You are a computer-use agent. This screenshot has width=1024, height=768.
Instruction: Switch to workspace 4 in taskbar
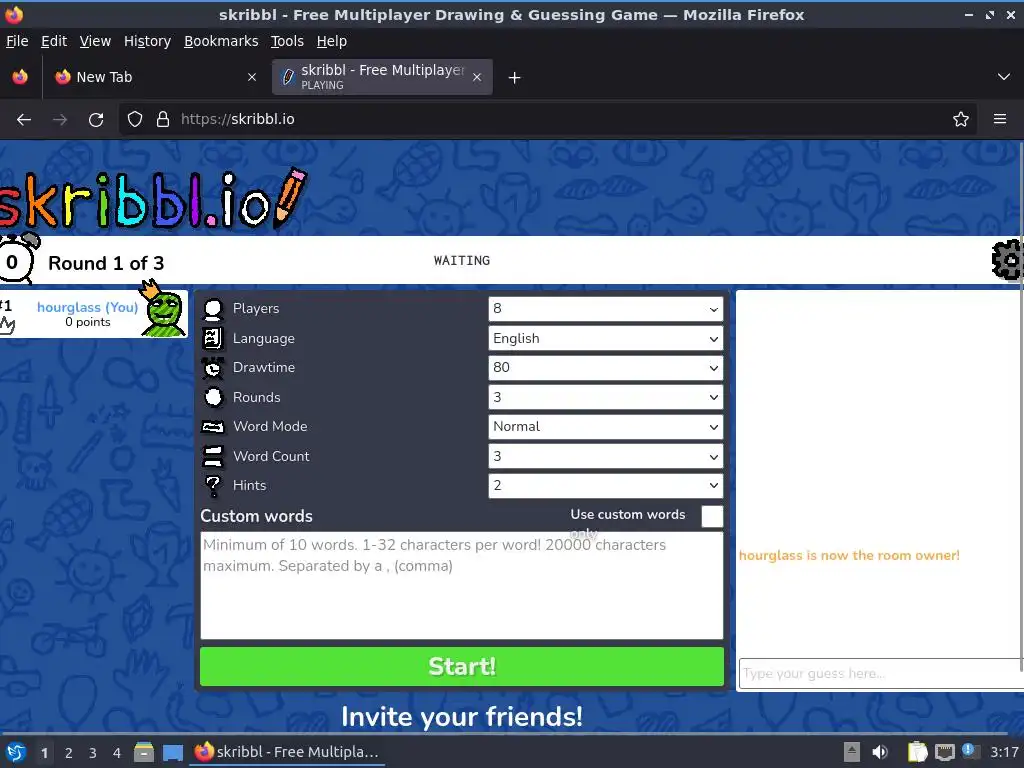pos(117,753)
